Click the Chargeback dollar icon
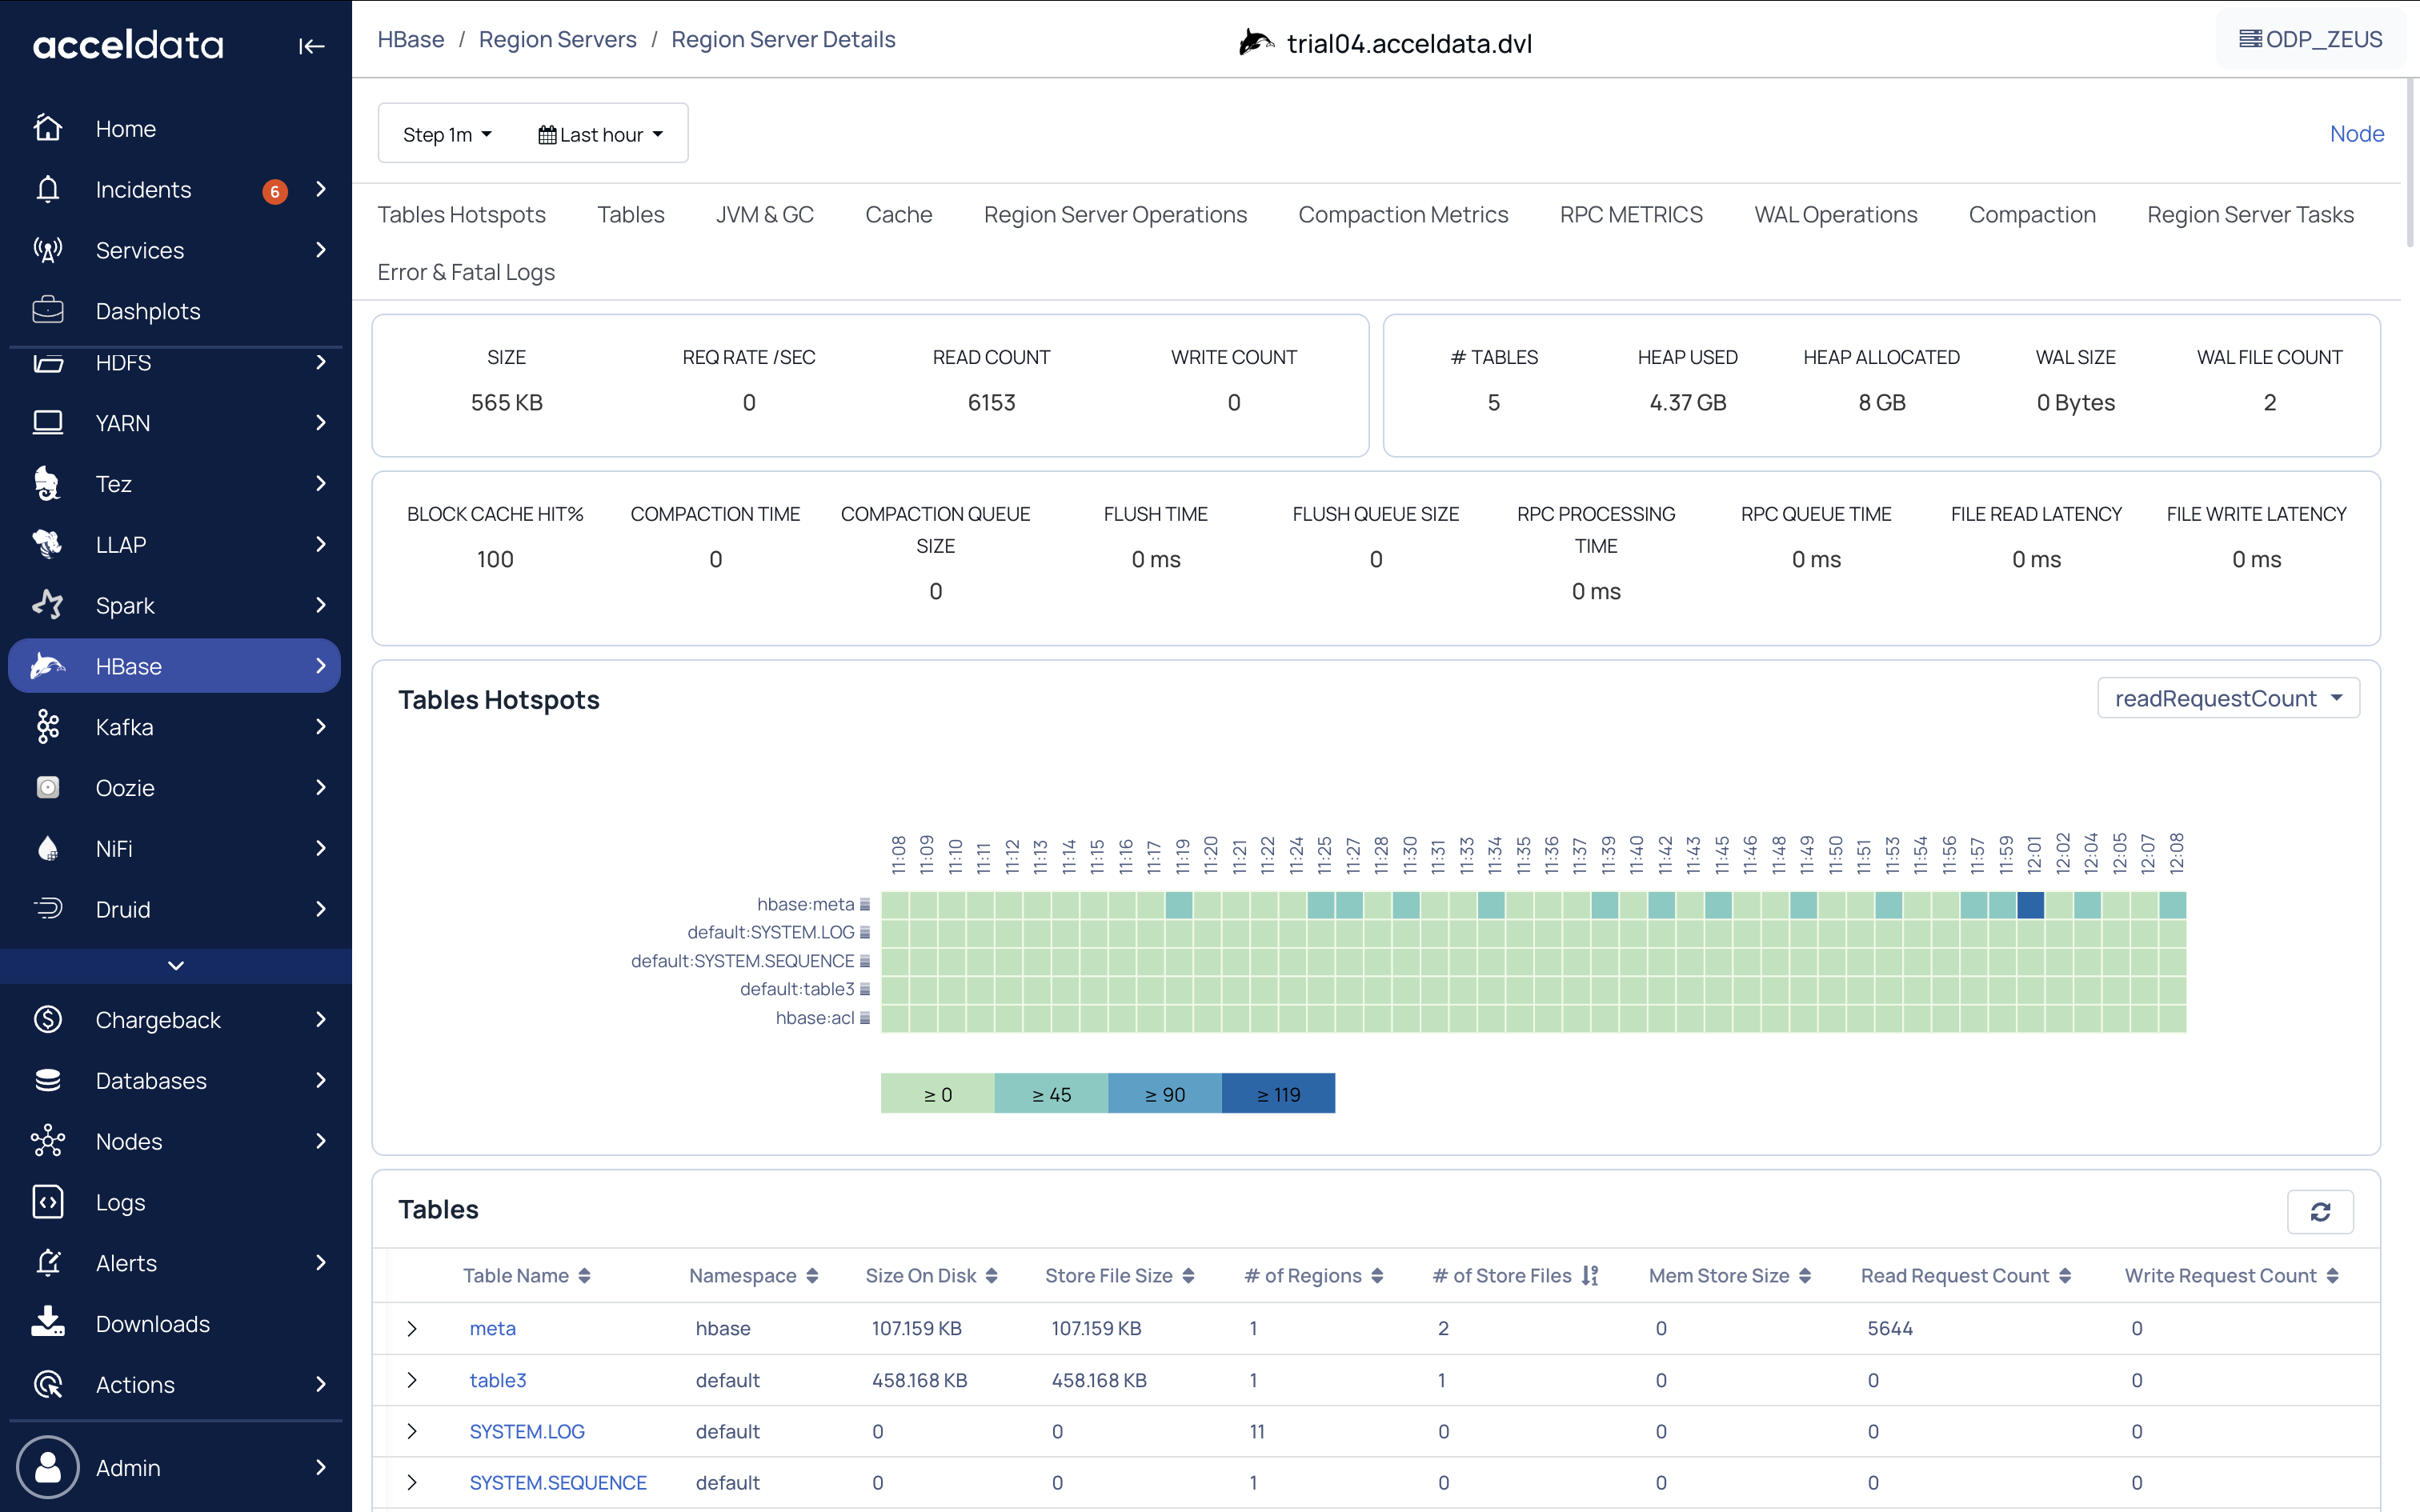This screenshot has width=2420, height=1512. (x=47, y=1019)
